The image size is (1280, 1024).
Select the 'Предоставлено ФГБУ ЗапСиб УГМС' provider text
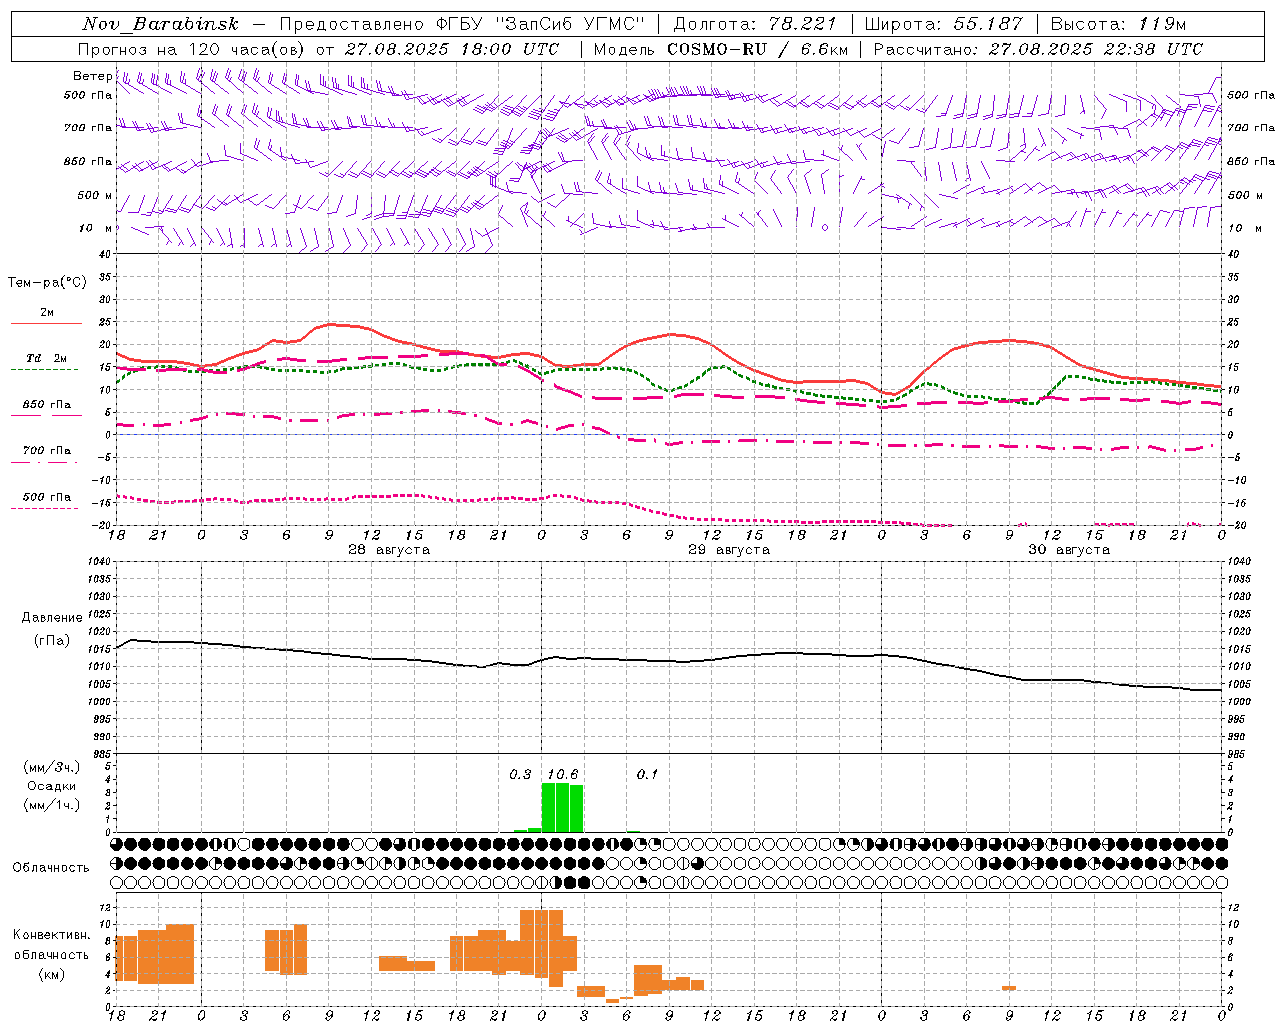[462, 24]
